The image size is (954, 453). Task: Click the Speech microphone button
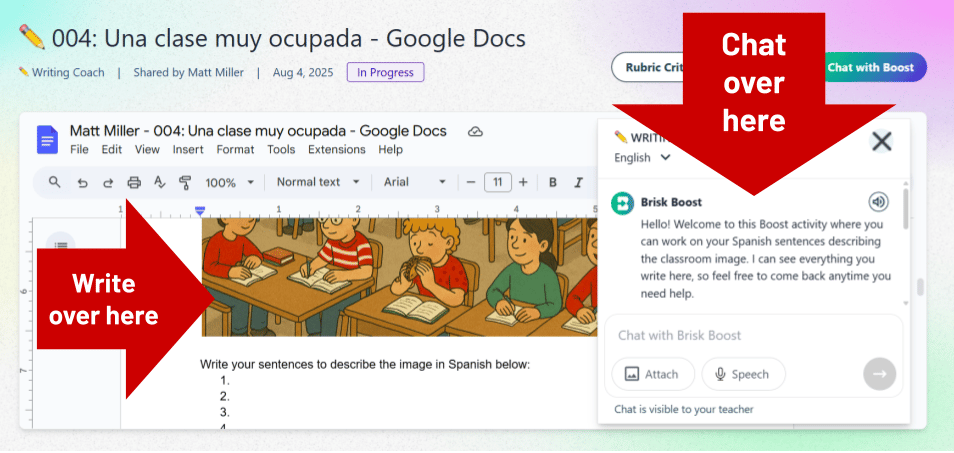pyautogui.click(x=743, y=374)
